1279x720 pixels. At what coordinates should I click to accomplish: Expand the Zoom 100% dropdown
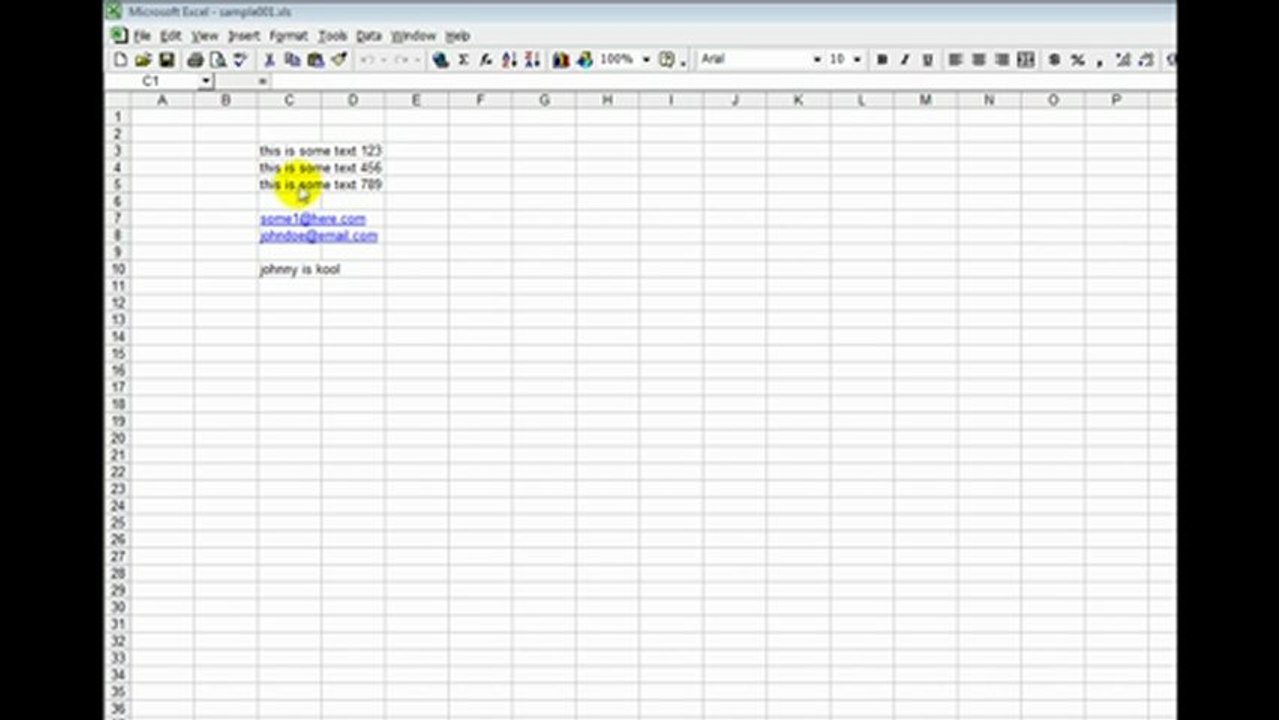pyautogui.click(x=646, y=60)
